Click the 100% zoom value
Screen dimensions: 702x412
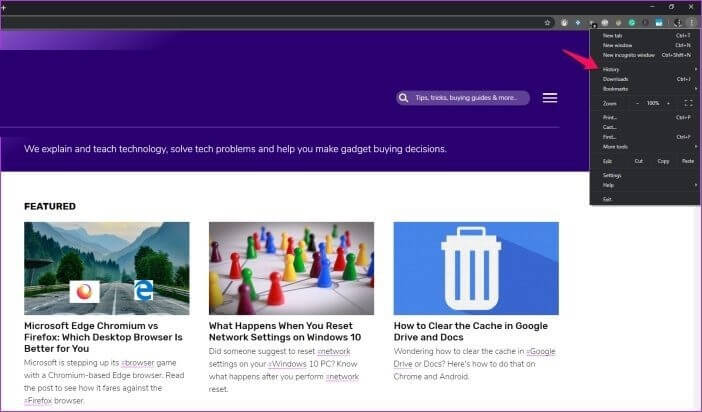(653, 103)
